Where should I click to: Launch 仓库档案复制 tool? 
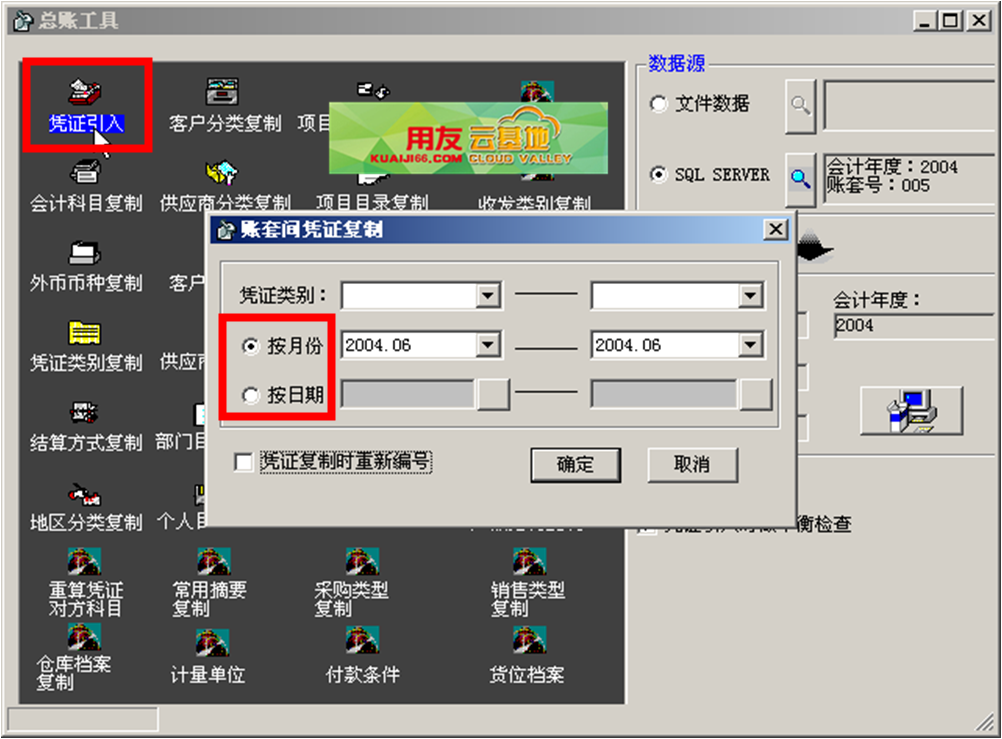click(74, 658)
